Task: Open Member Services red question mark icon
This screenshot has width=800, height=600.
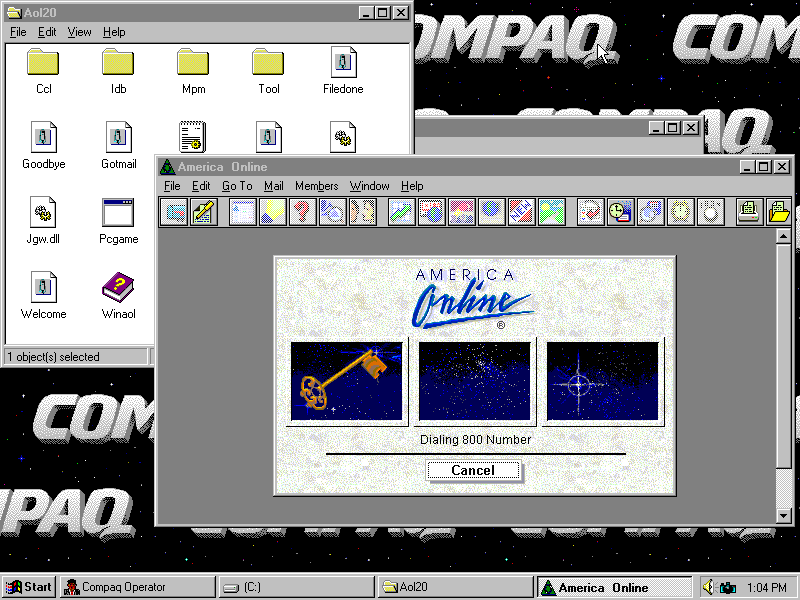Action: click(x=302, y=212)
